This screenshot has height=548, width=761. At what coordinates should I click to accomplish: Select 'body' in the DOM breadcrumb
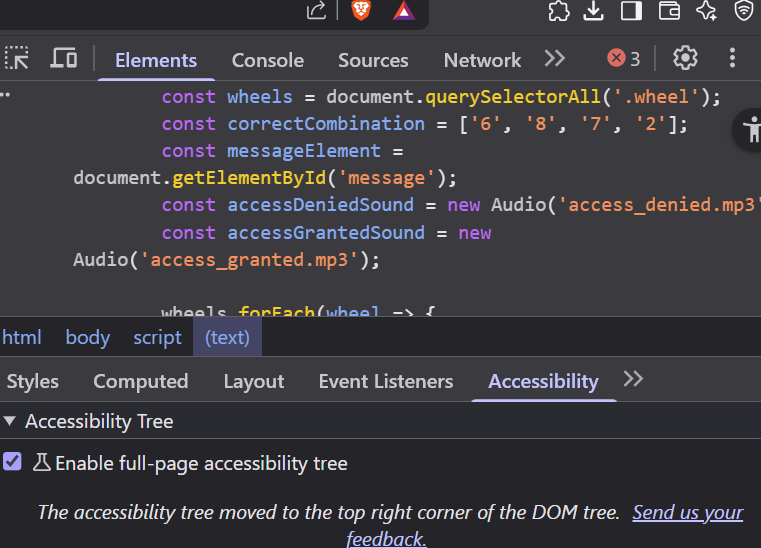click(x=87, y=337)
